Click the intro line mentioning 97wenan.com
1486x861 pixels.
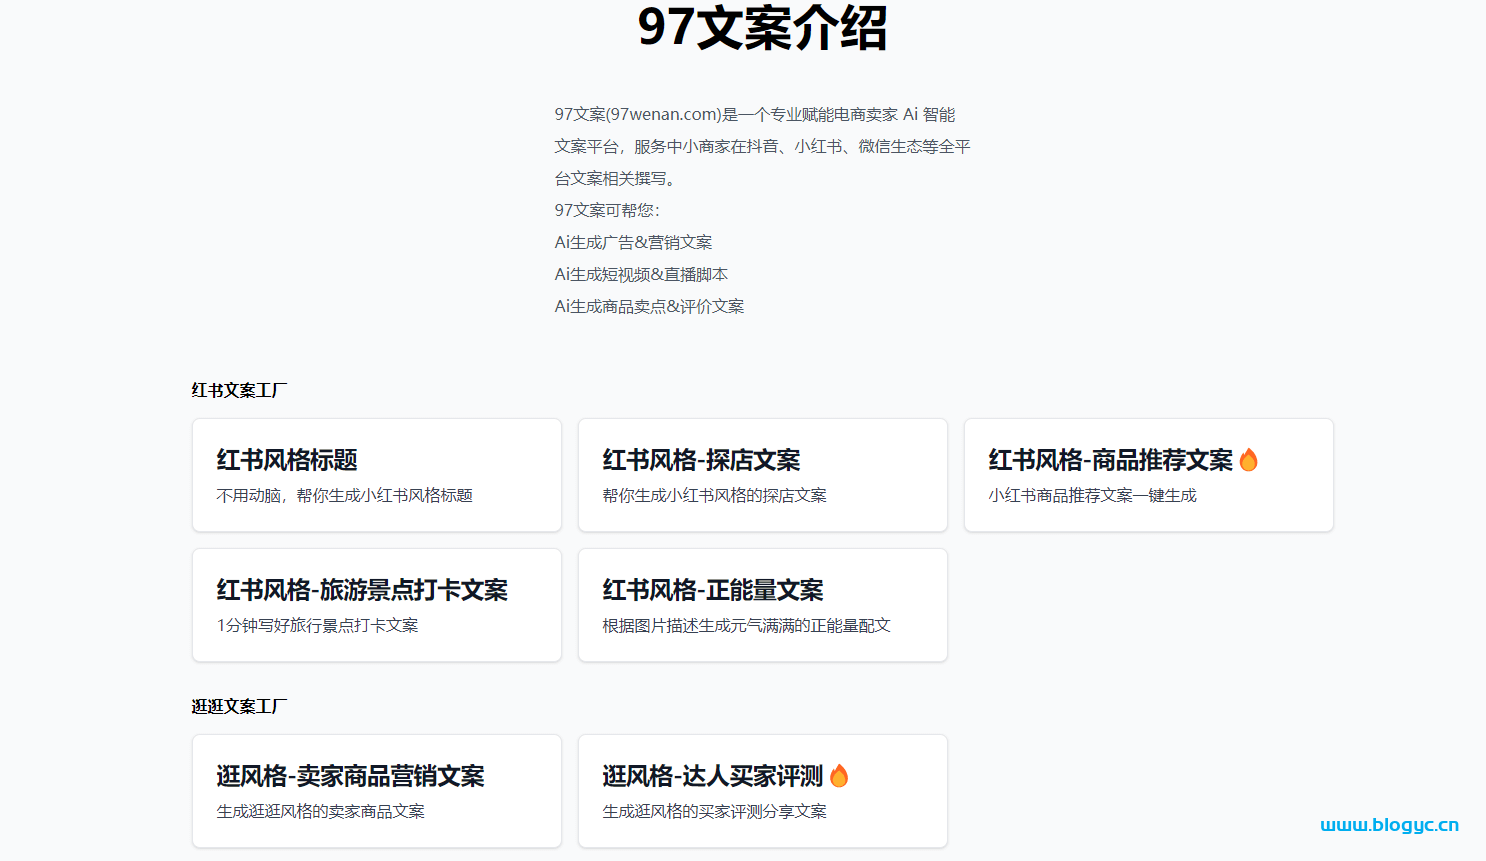coord(755,114)
